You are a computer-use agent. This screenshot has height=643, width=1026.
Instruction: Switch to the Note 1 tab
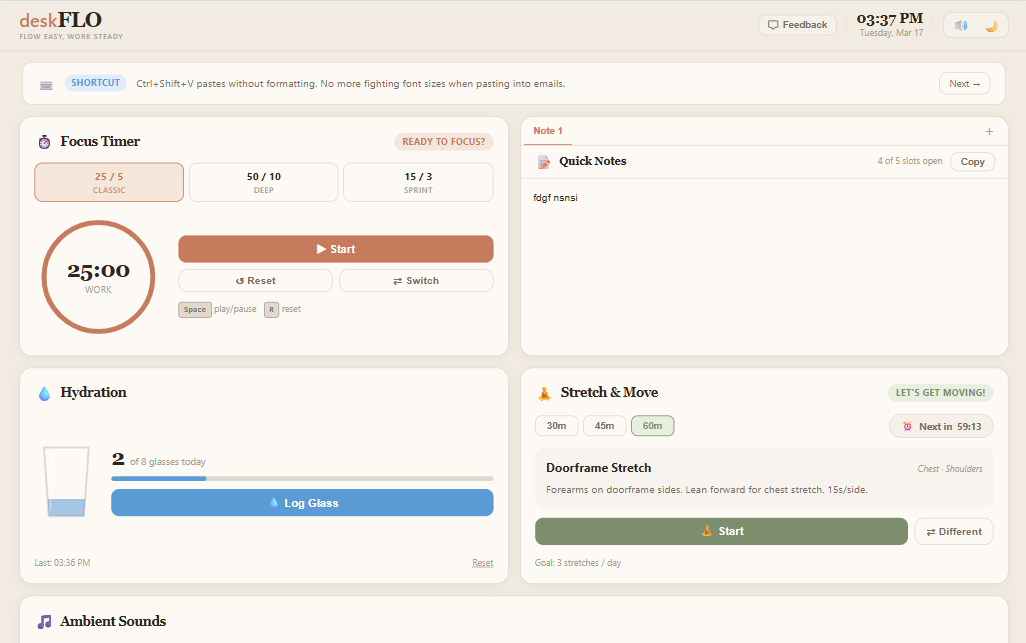pyautogui.click(x=547, y=131)
